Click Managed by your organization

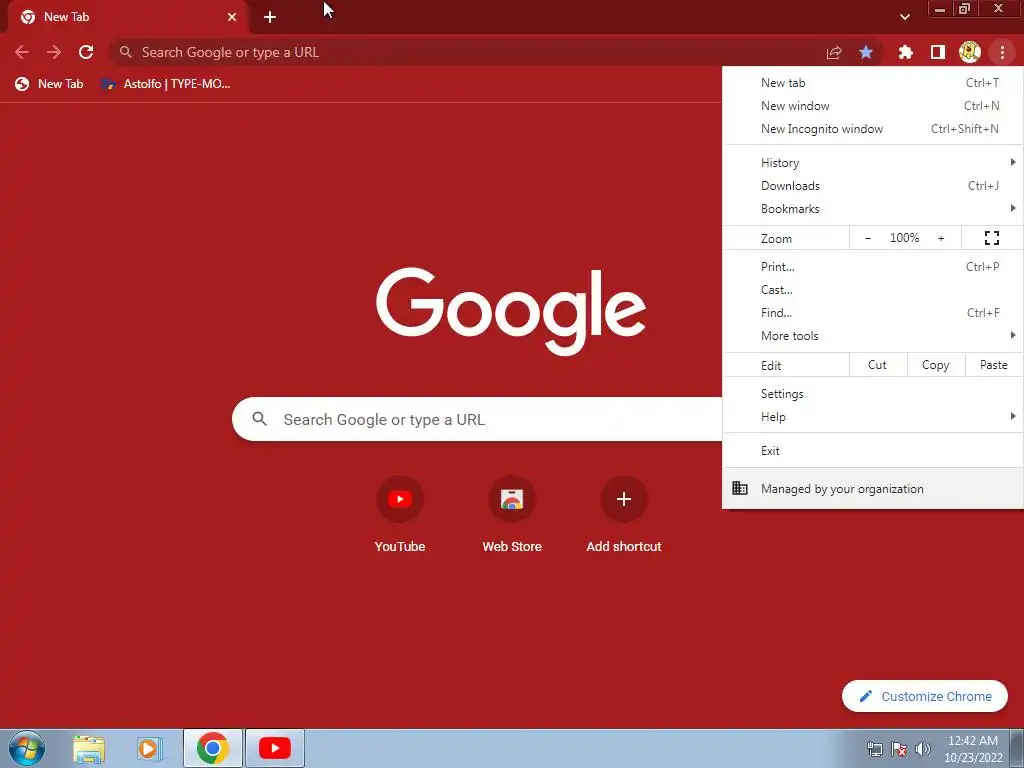point(872,488)
